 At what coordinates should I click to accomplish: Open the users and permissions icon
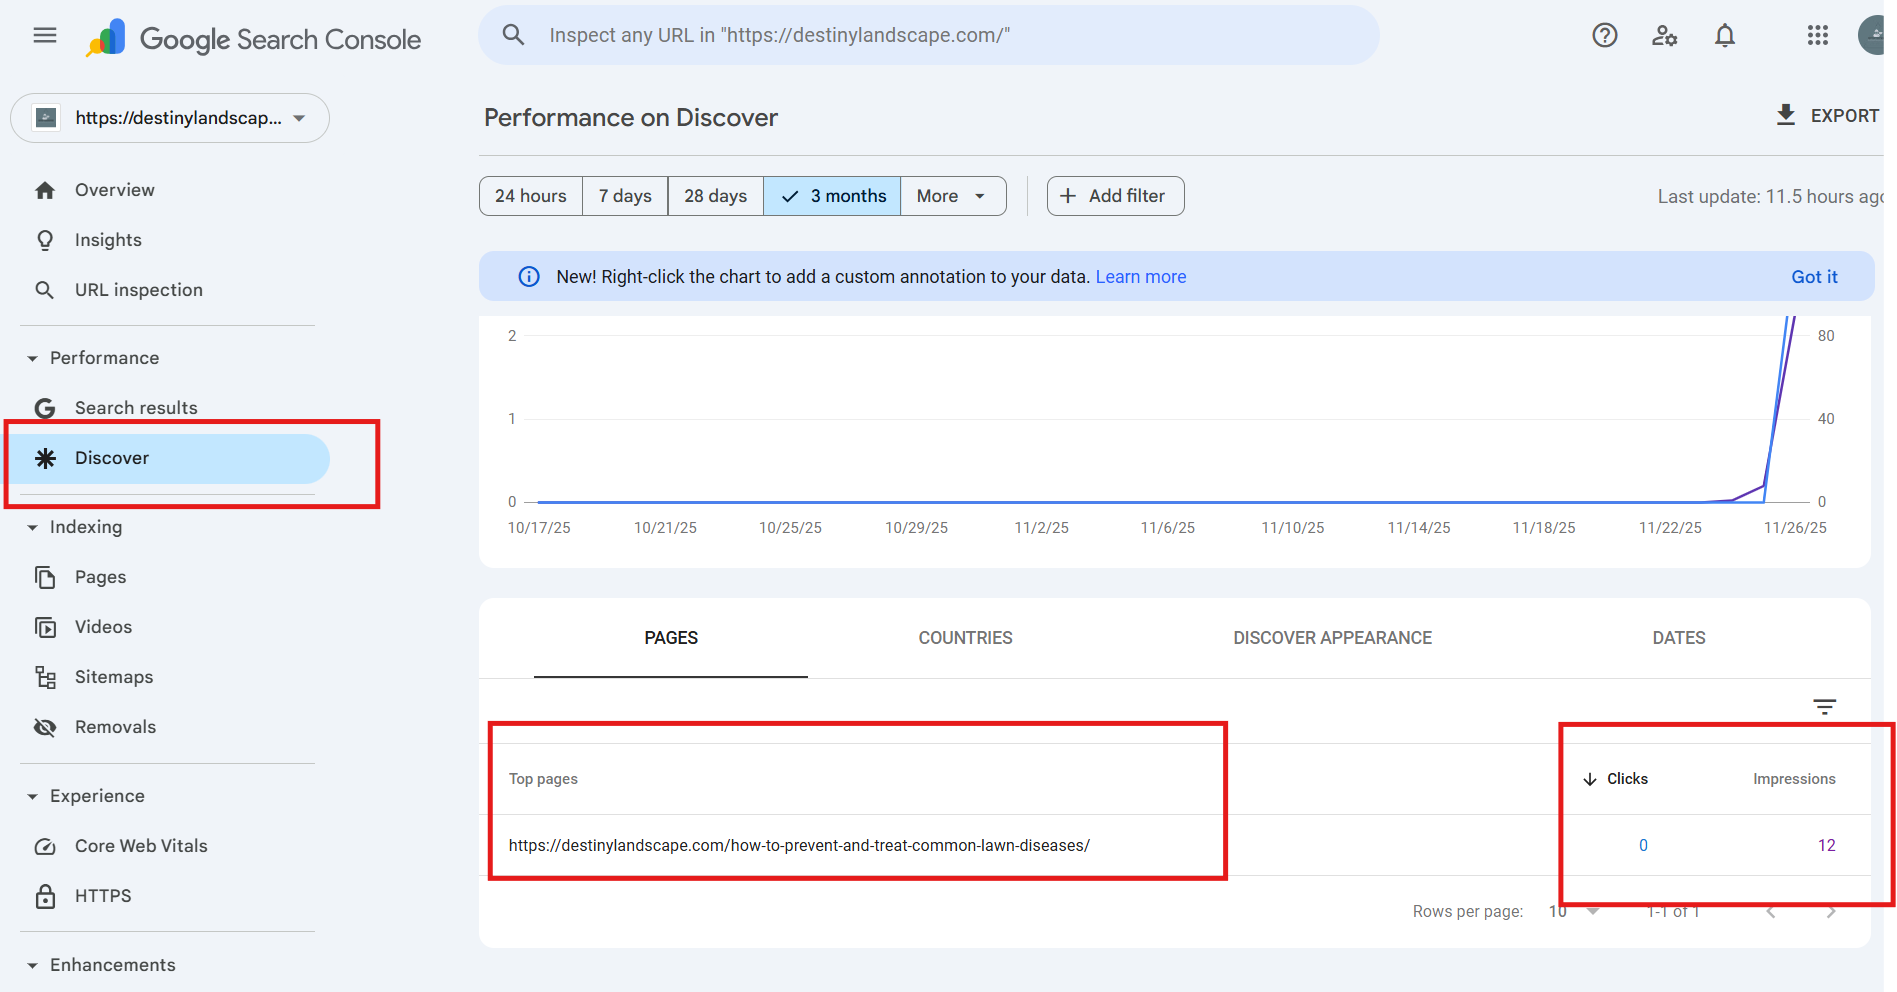coord(1664,36)
